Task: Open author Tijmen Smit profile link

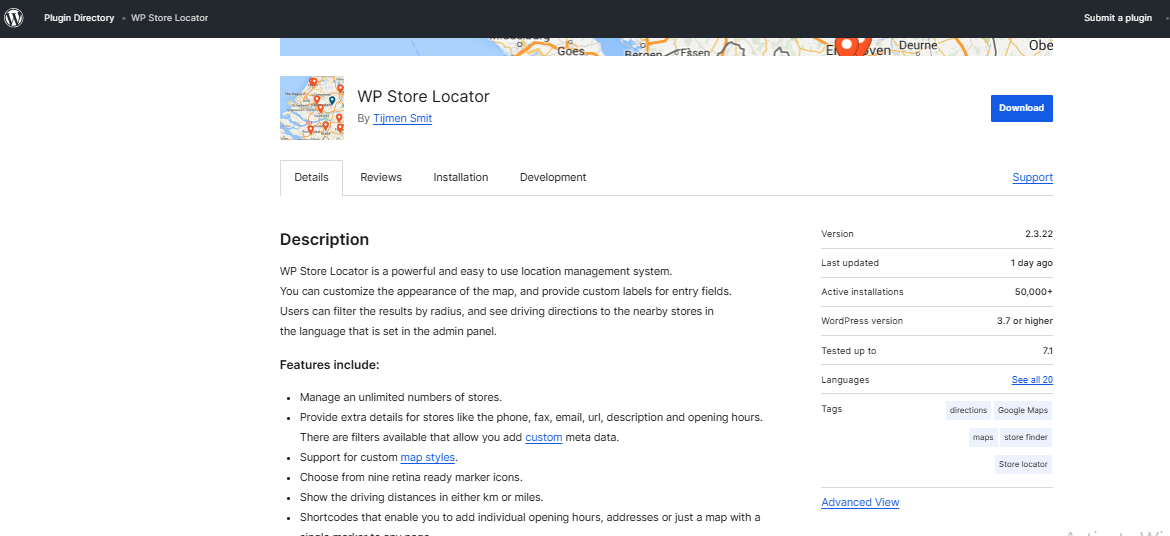Action: (x=402, y=119)
